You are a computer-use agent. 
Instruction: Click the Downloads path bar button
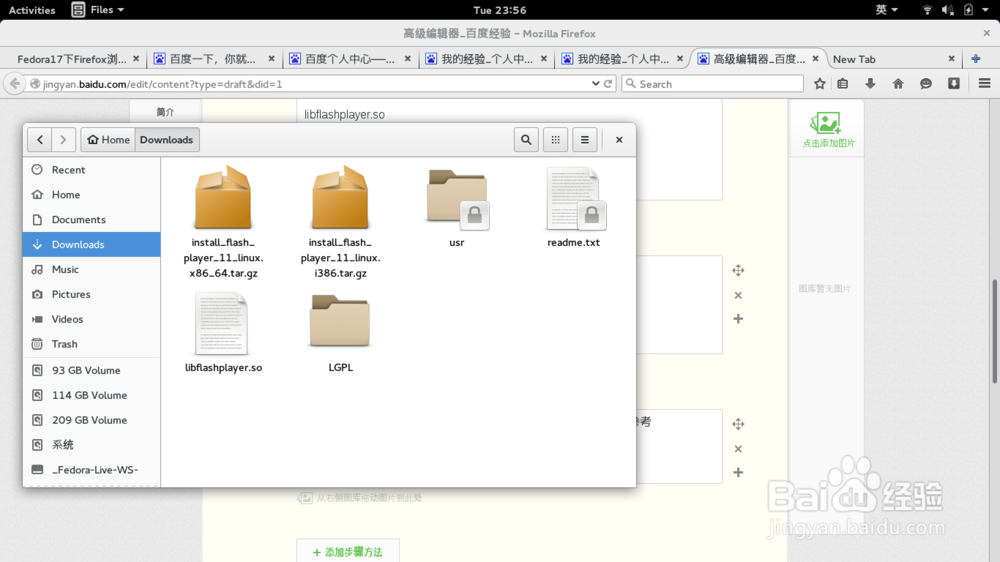point(166,140)
